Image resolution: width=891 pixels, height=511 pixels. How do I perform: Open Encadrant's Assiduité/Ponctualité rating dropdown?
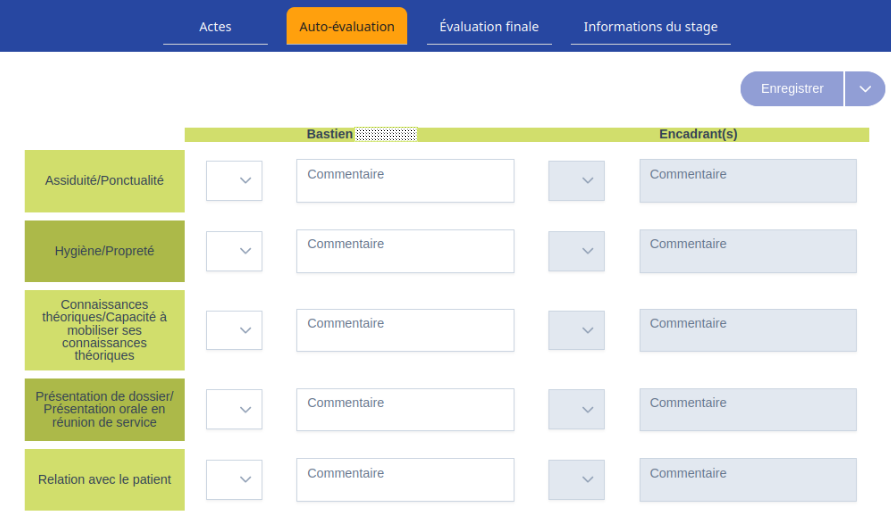pos(576,181)
